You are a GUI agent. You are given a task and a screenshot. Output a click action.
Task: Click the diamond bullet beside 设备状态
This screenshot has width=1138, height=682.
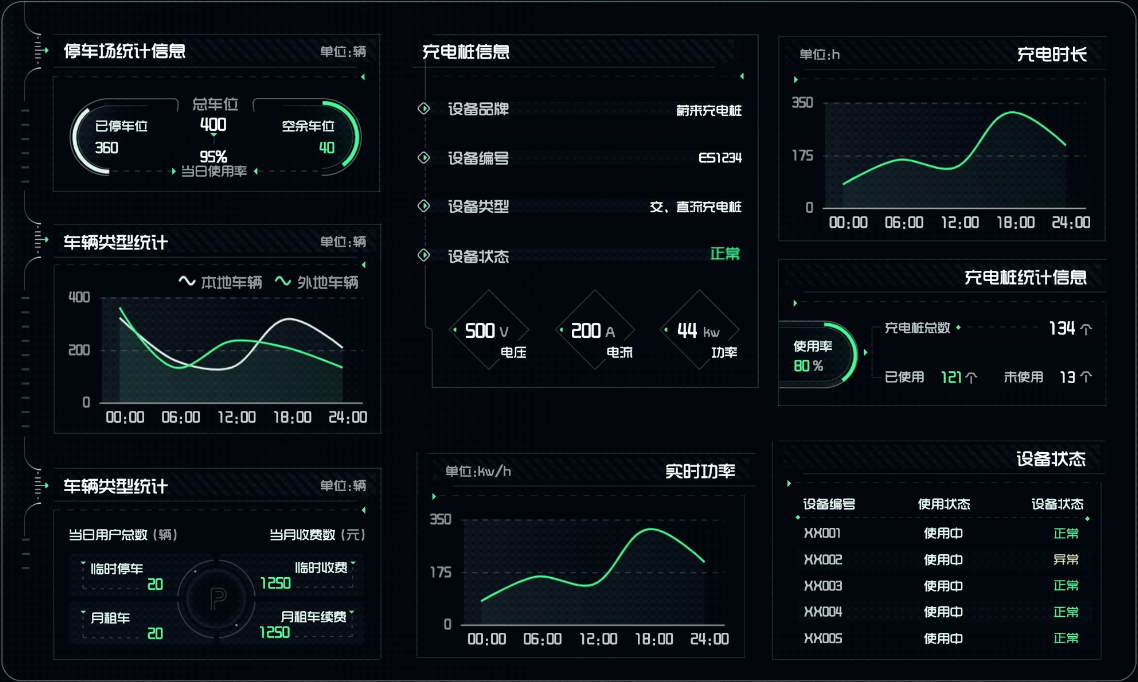(423, 256)
